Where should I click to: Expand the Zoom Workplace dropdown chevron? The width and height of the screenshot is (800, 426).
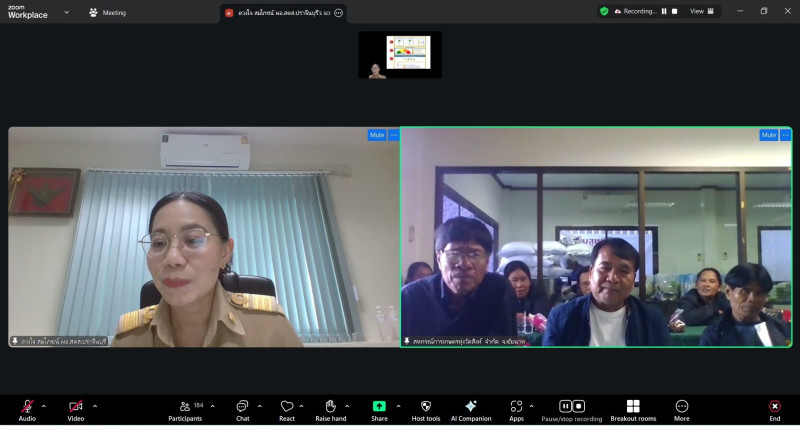click(x=67, y=12)
